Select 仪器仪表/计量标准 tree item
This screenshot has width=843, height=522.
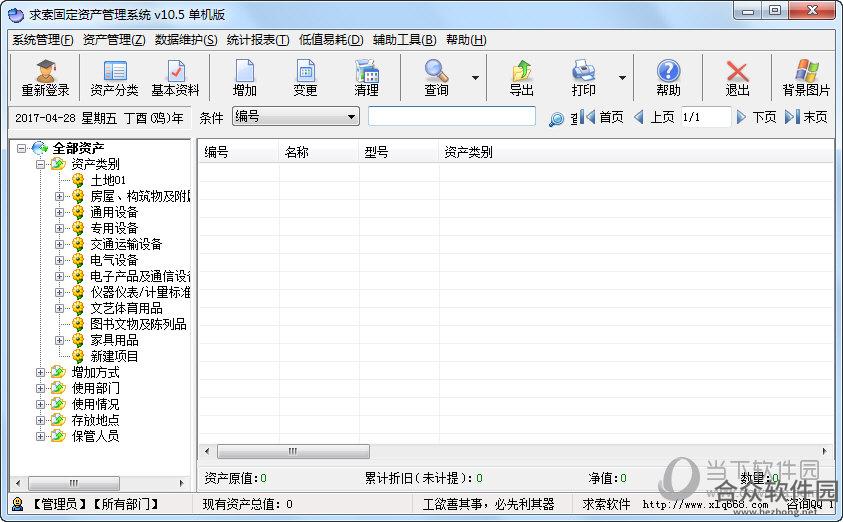pyautogui.click(x=140, y=292)
